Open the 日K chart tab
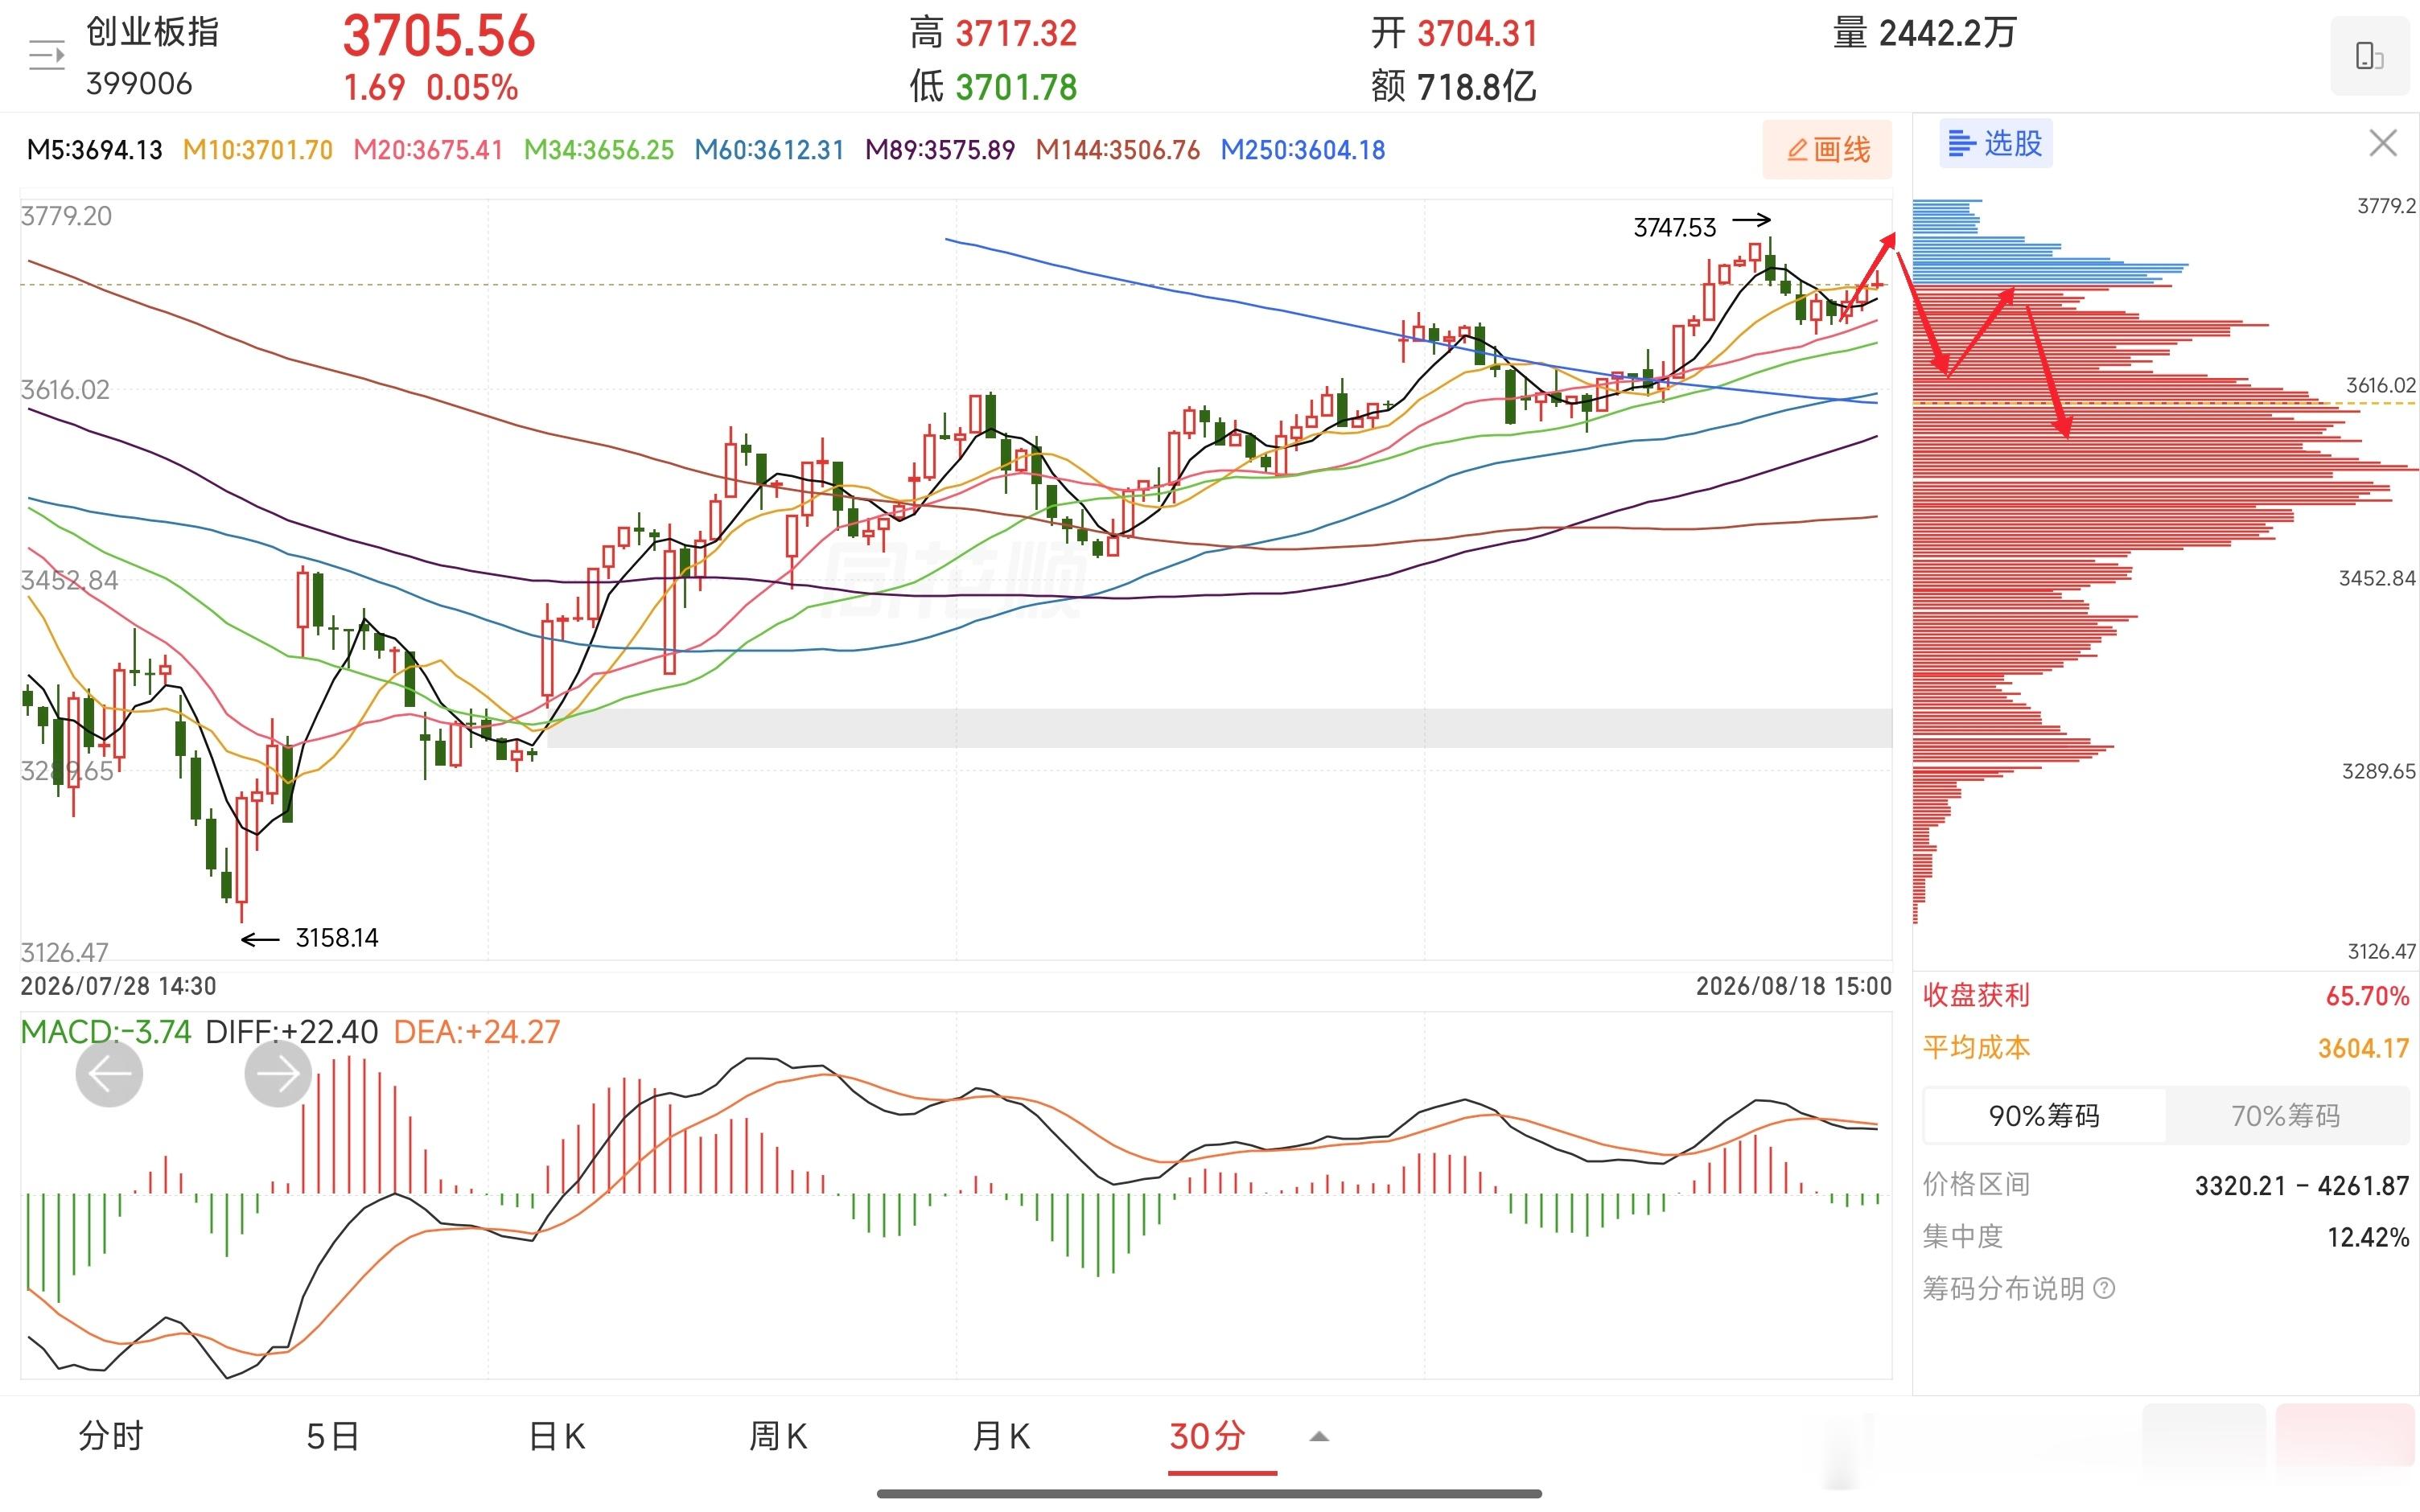 [556, 1436]
